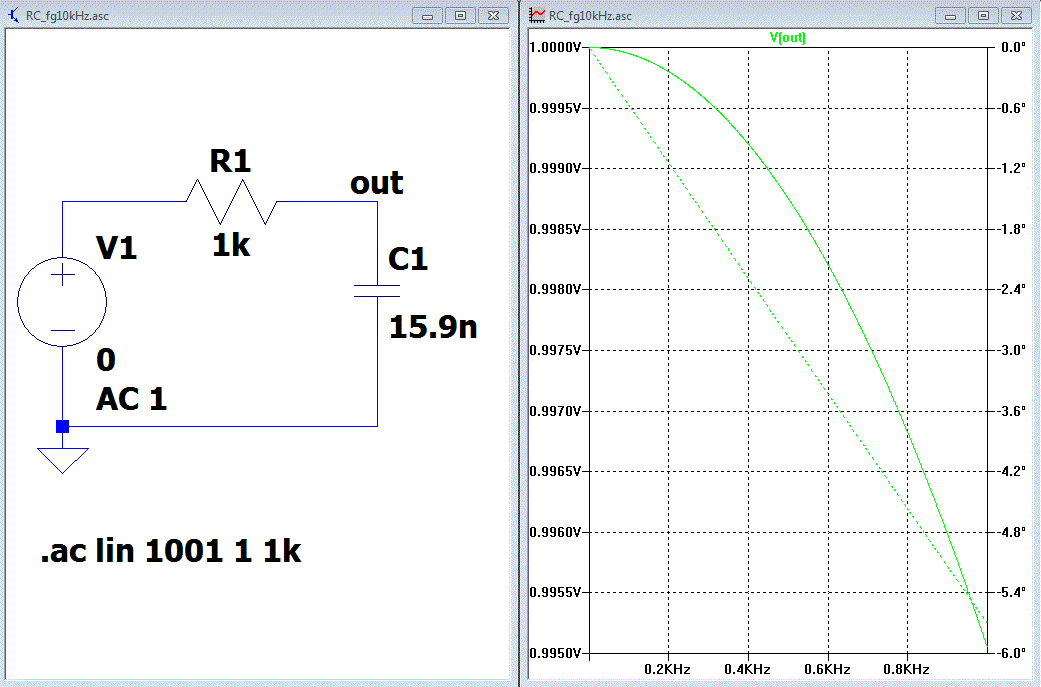Viewport: 1041px width, 687px height.
Task: Click the .ac lin 1001 1 1k directive
Action: 171,551
